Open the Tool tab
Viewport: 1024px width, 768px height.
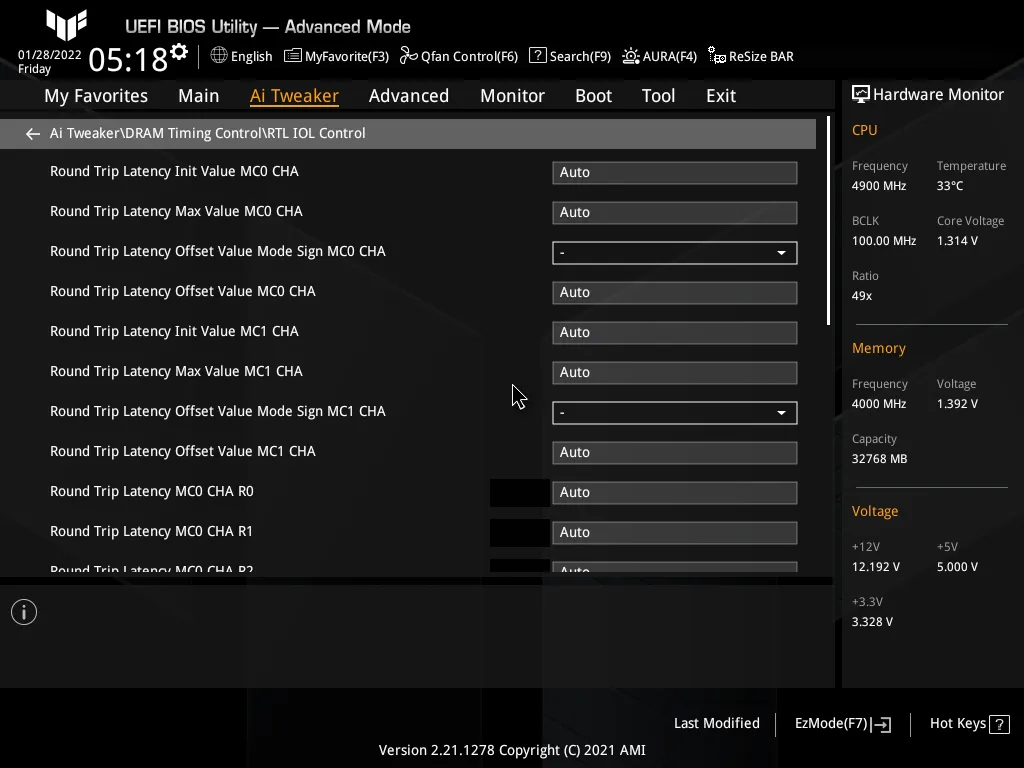658,96
